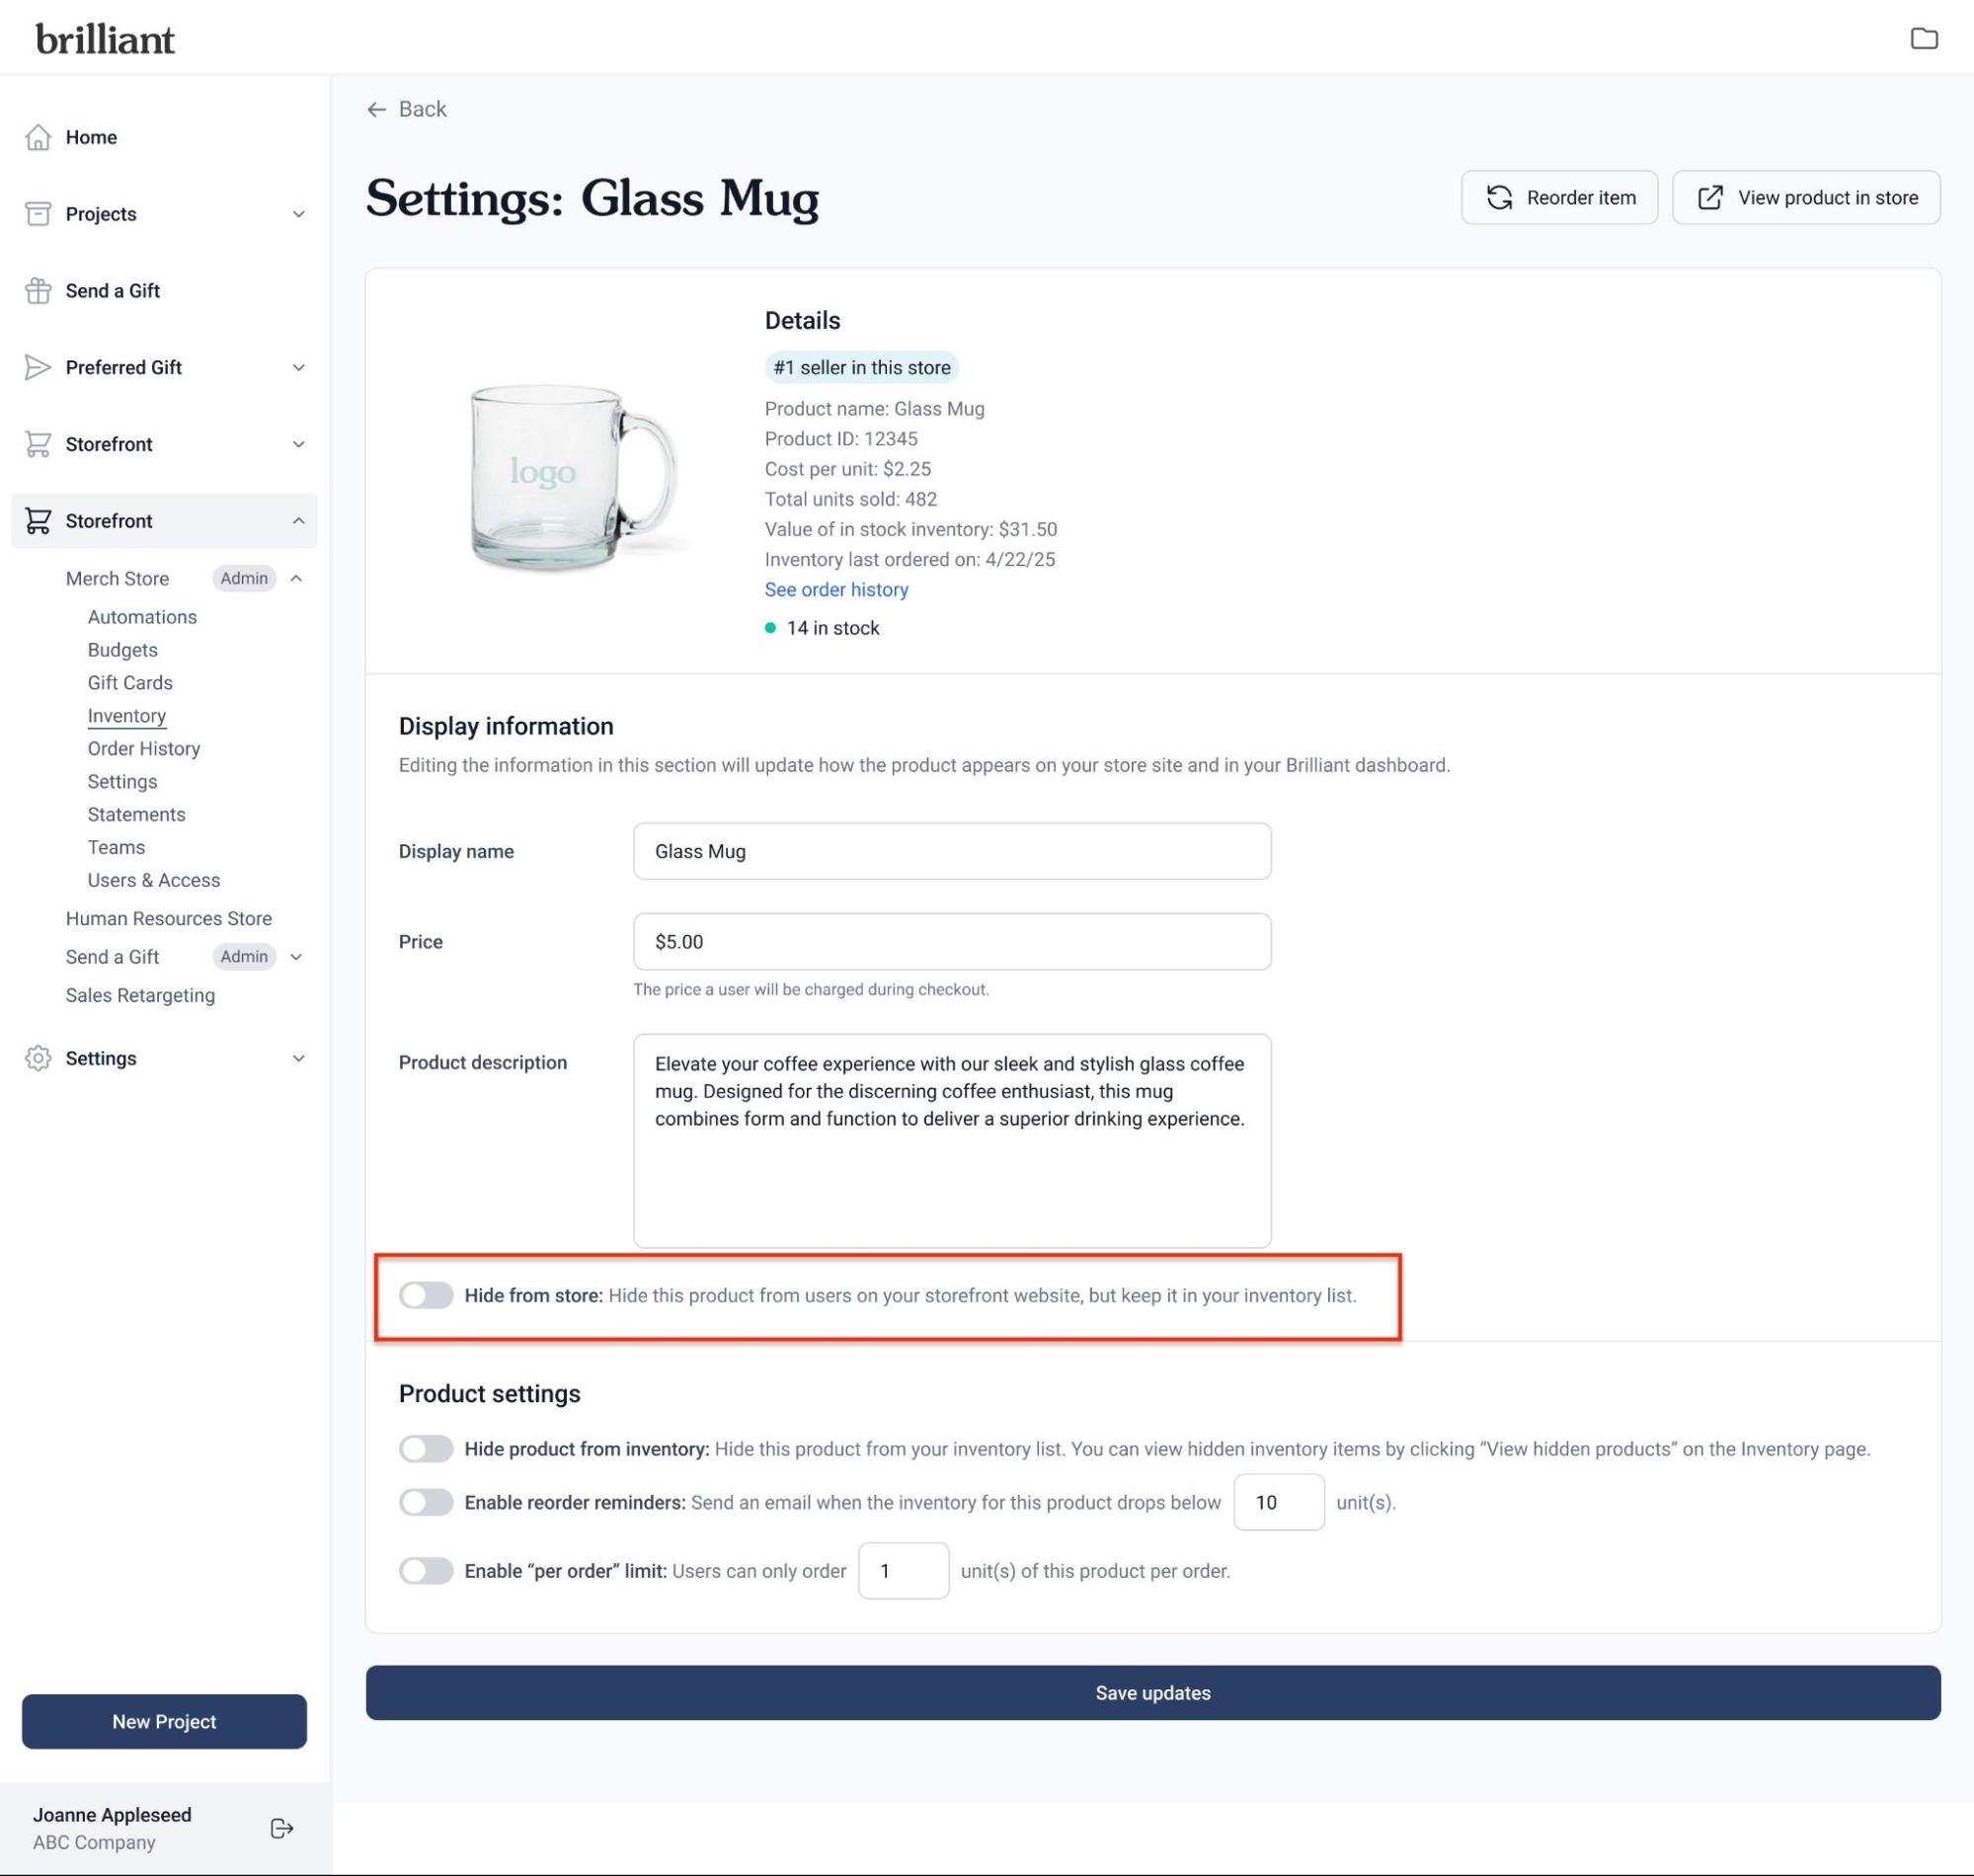Click the Preferred Gift paper plane icon
The height and width of the screenshot is (1876, 1974).
pyautogui.click(x=38, y=367)
